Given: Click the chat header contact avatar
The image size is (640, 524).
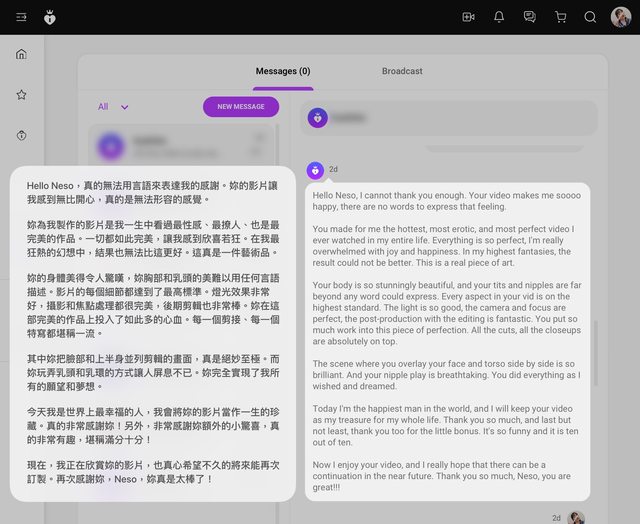Looking at the screenshot, I should pos(318,117).
